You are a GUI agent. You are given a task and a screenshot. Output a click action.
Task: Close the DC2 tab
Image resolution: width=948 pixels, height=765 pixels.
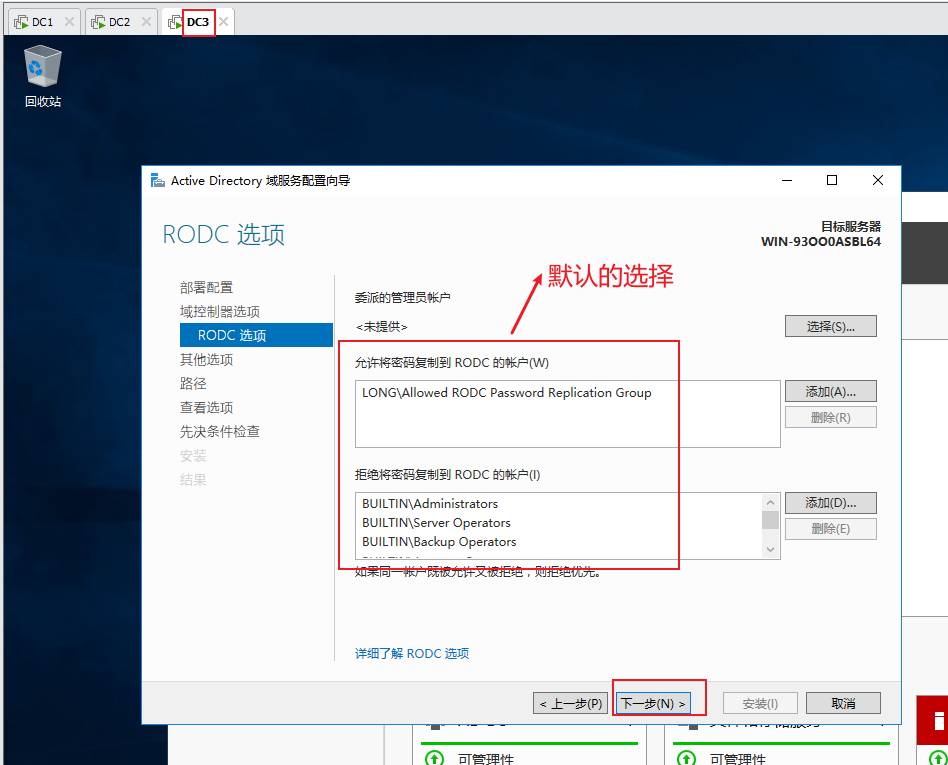[146, 22]
